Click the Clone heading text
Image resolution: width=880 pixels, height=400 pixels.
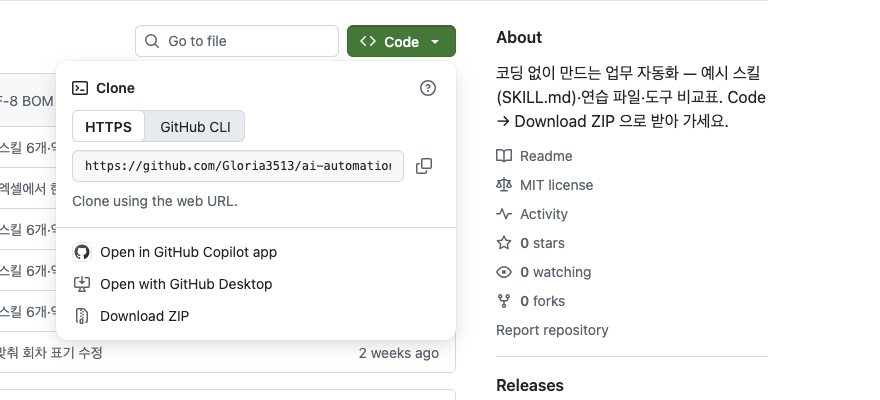pos(116,88)
